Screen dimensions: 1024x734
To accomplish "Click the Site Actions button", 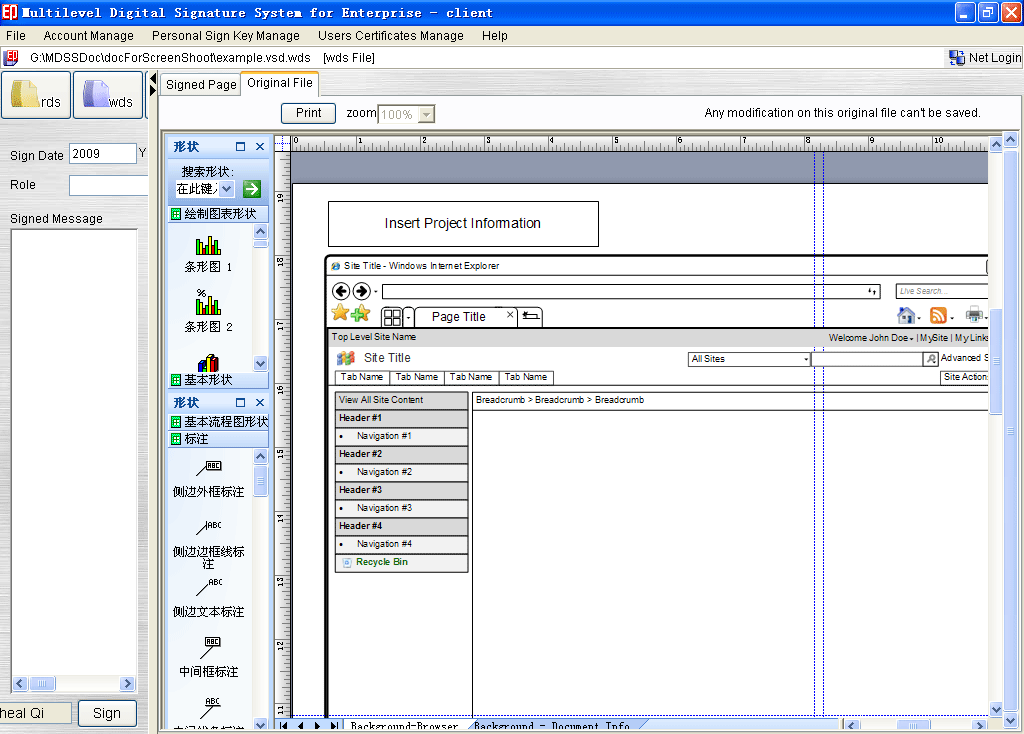I will (965, 377).
